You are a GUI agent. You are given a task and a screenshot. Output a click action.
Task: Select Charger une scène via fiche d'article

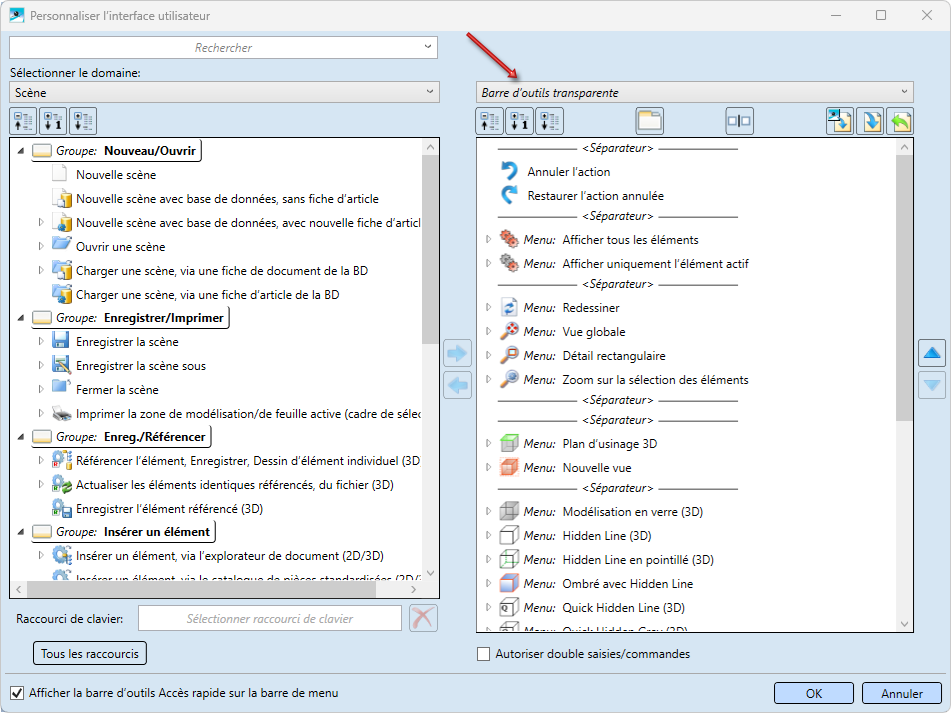point(207,295)
